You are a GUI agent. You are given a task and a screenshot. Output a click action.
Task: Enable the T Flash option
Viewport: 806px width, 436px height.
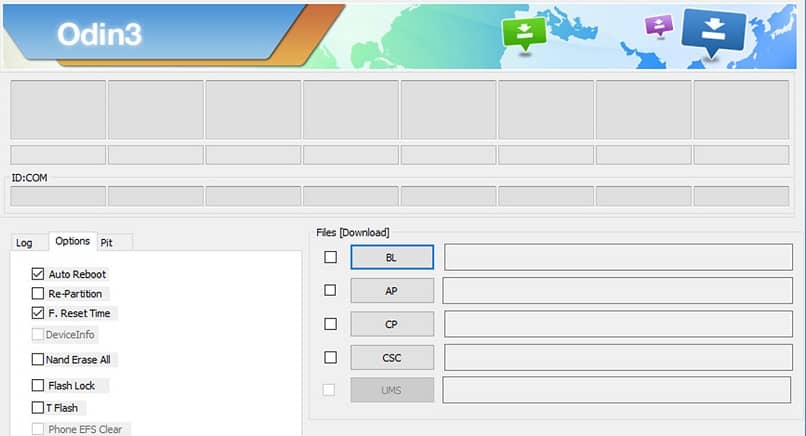(38, 408)
